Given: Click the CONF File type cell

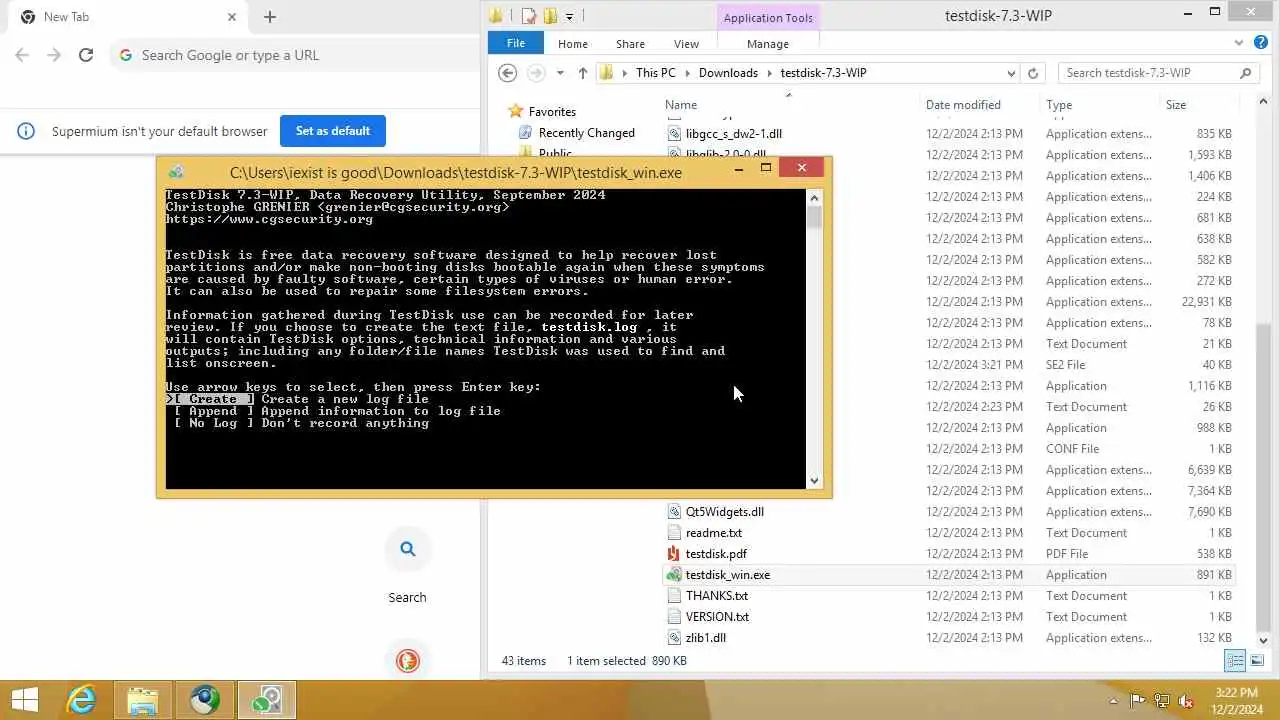Looking at the screenshot, I should (x=1072, y=449).
